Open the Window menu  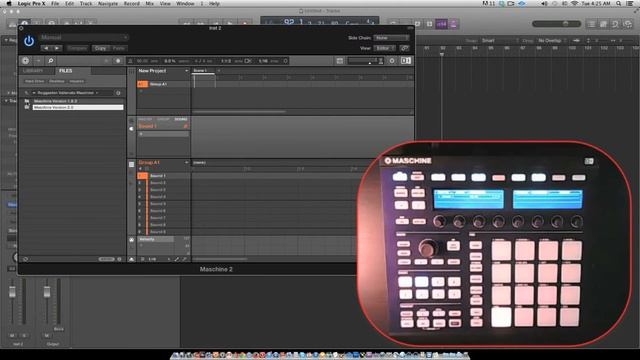185,3
